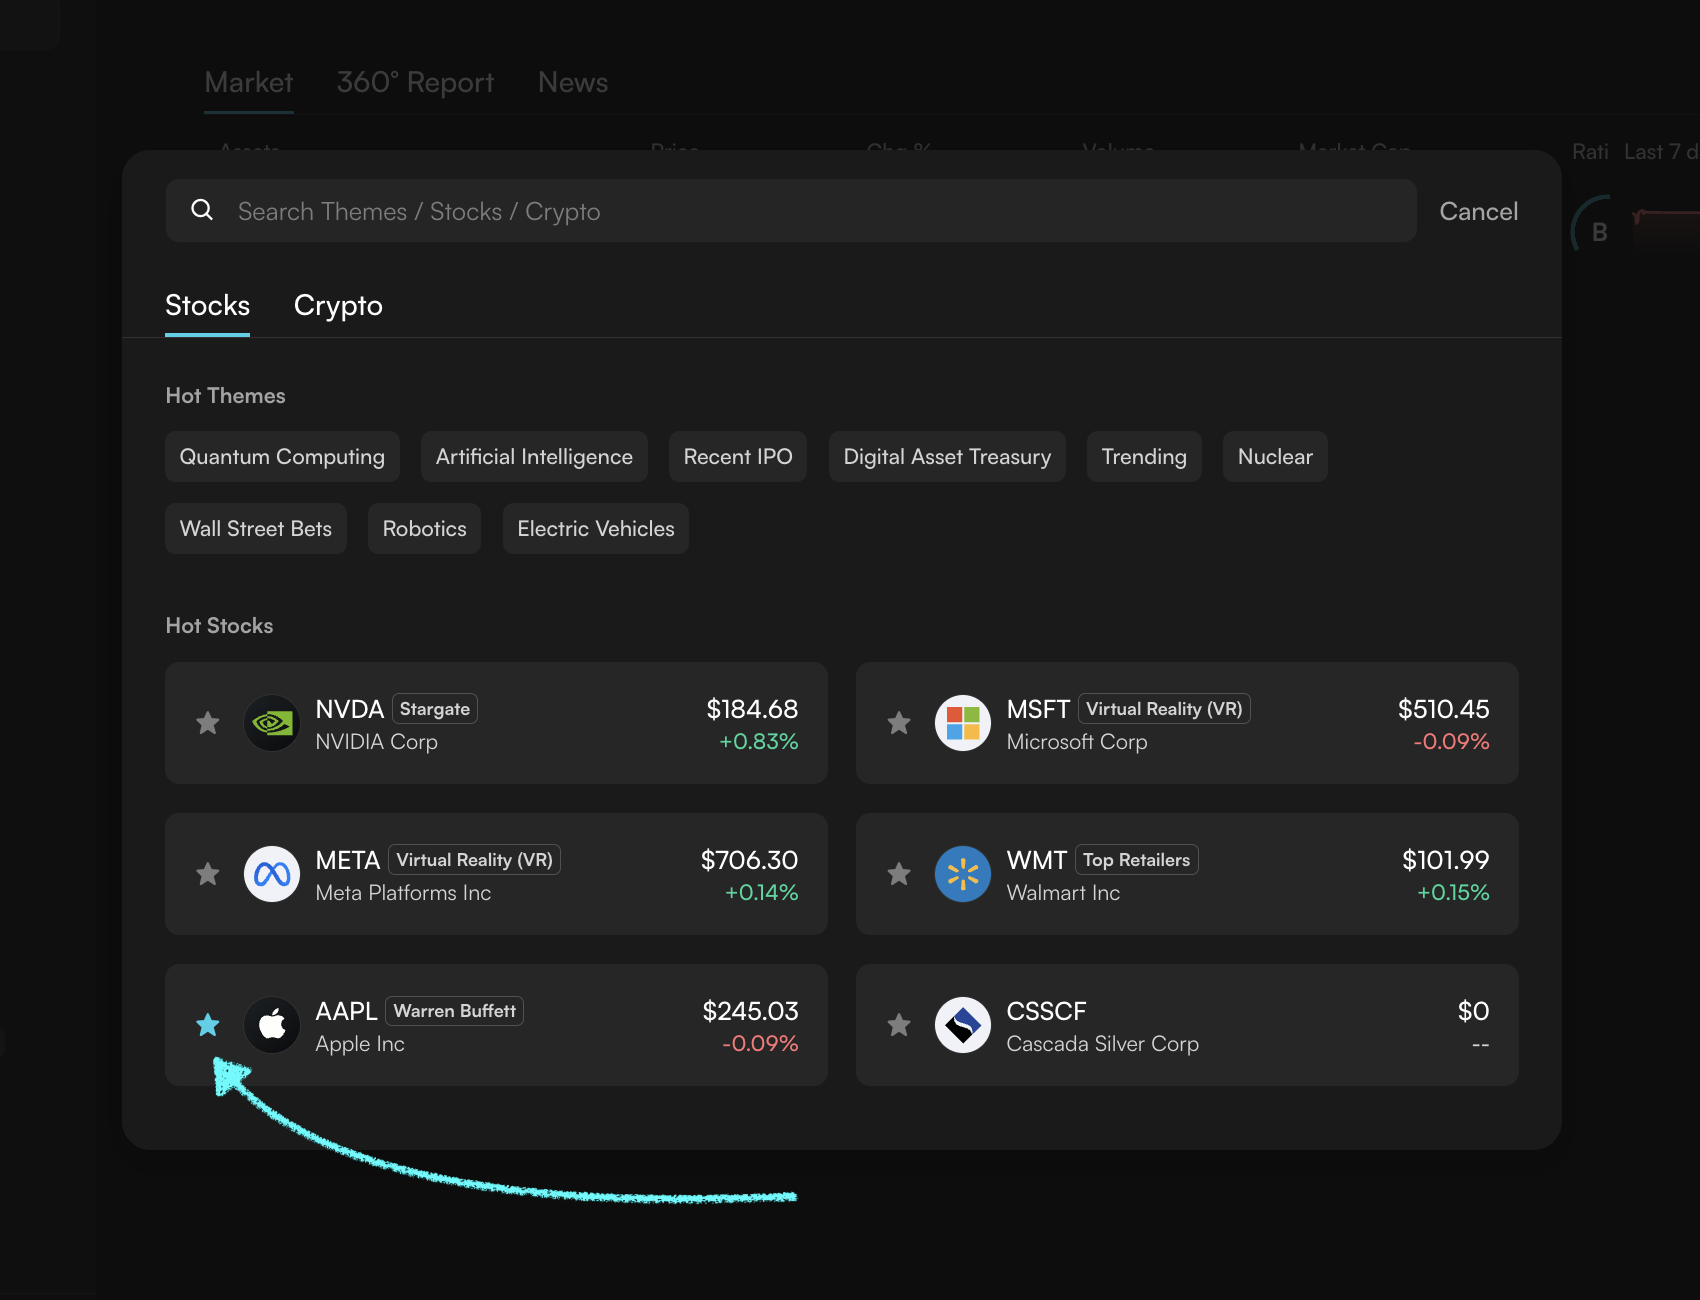Image resolution: width=1700 pixels, height=1300 pixels.
Task: Open the Stargate tag on NVDA
Action: click(434, 709)
